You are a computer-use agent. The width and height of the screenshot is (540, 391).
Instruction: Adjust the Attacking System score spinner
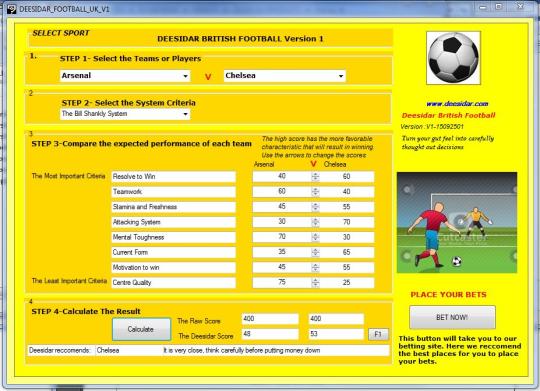click(x=315, y=222)
